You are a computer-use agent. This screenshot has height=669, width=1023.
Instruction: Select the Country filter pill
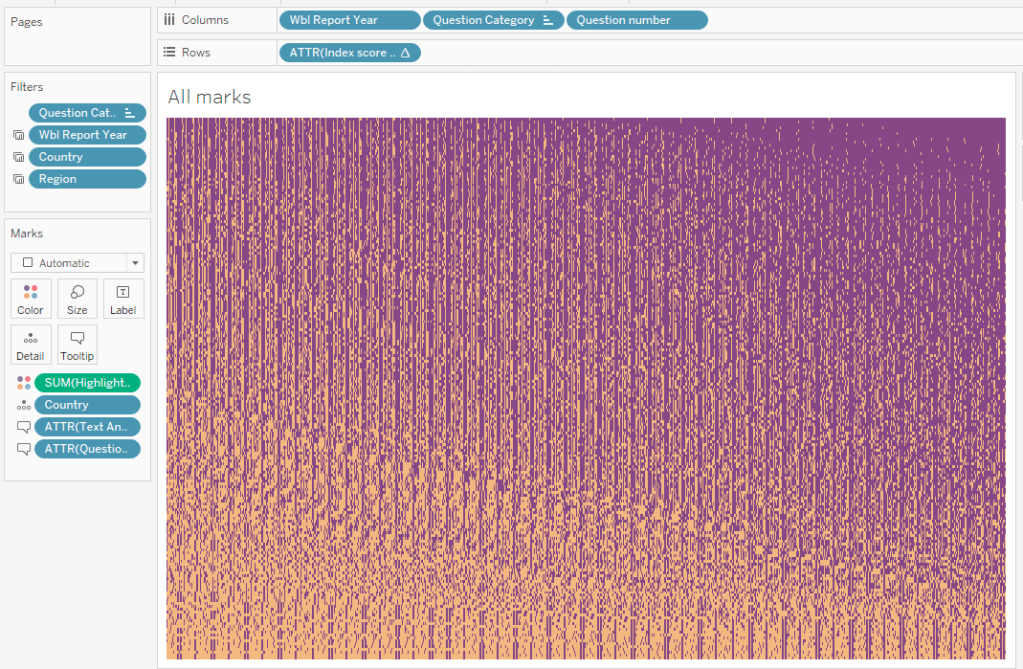click(x=87, y=157)
